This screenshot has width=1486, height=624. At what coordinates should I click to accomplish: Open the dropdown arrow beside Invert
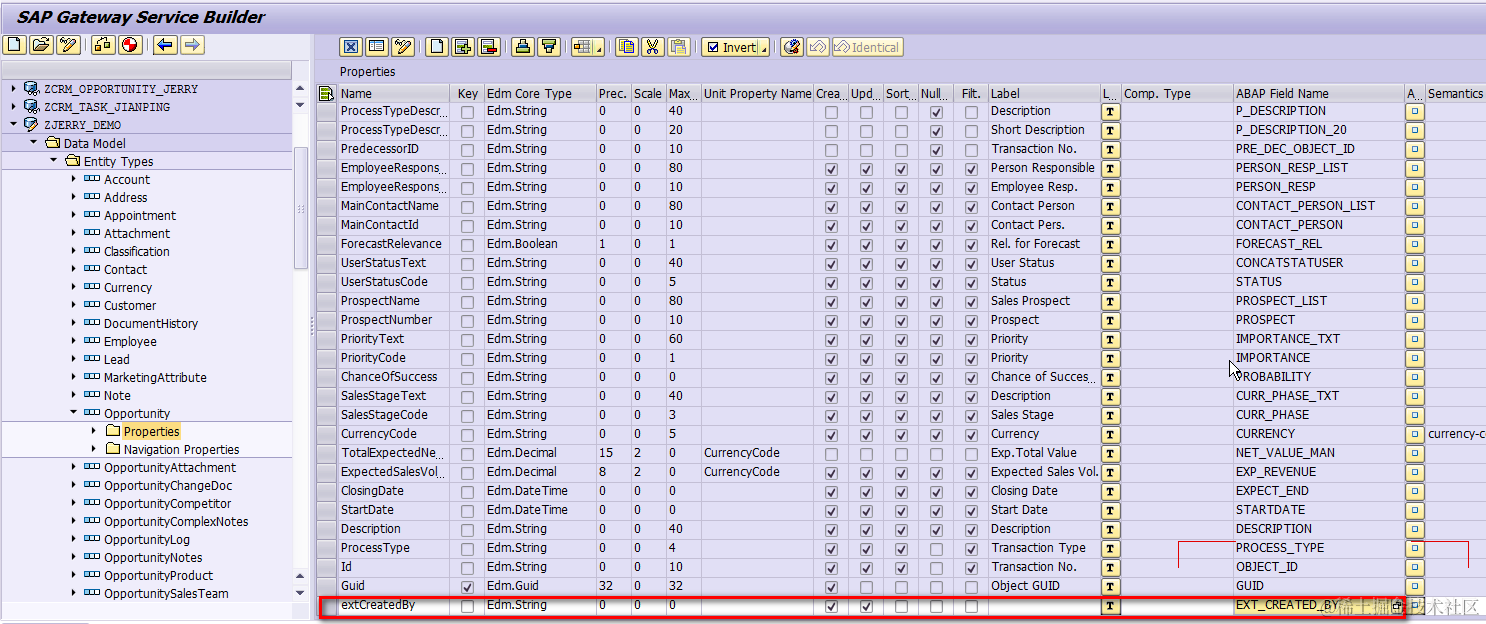pyautogui.click(x=764, y=48)
